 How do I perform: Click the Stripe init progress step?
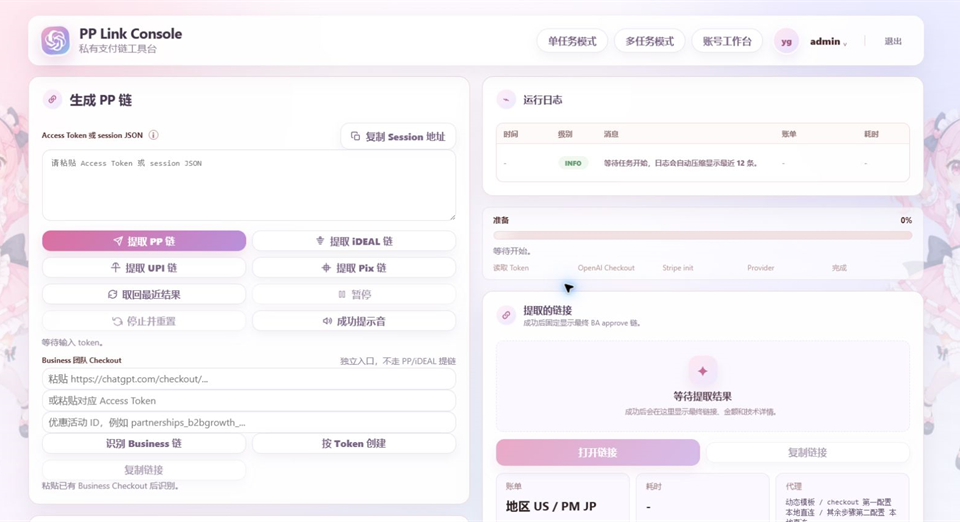[678, 268]
